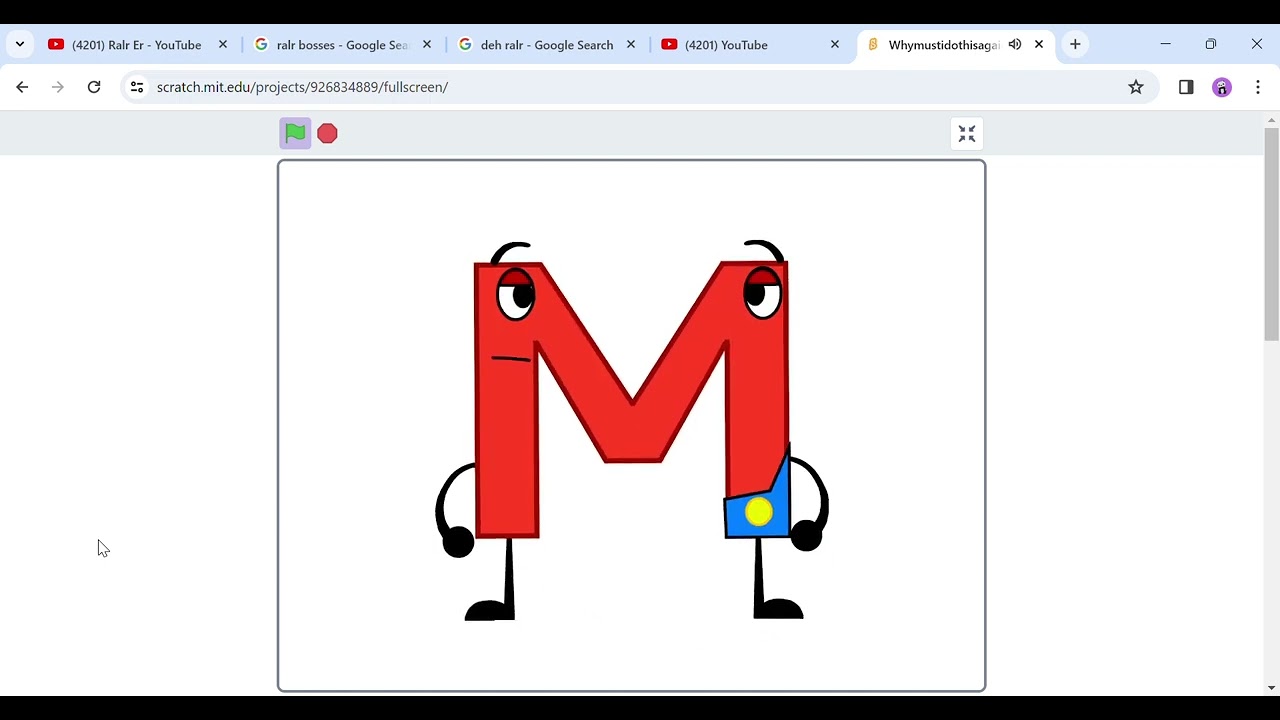Image resolution: width=1280 pixels, height=720 pixels.
Task: Restore down the Chrome window
Action: click(x=1211, y=44)
